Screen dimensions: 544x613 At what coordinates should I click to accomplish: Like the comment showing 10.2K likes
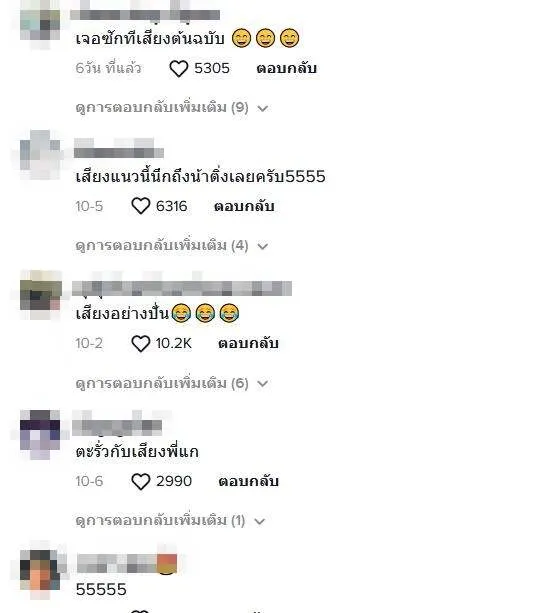click(141, 344)
